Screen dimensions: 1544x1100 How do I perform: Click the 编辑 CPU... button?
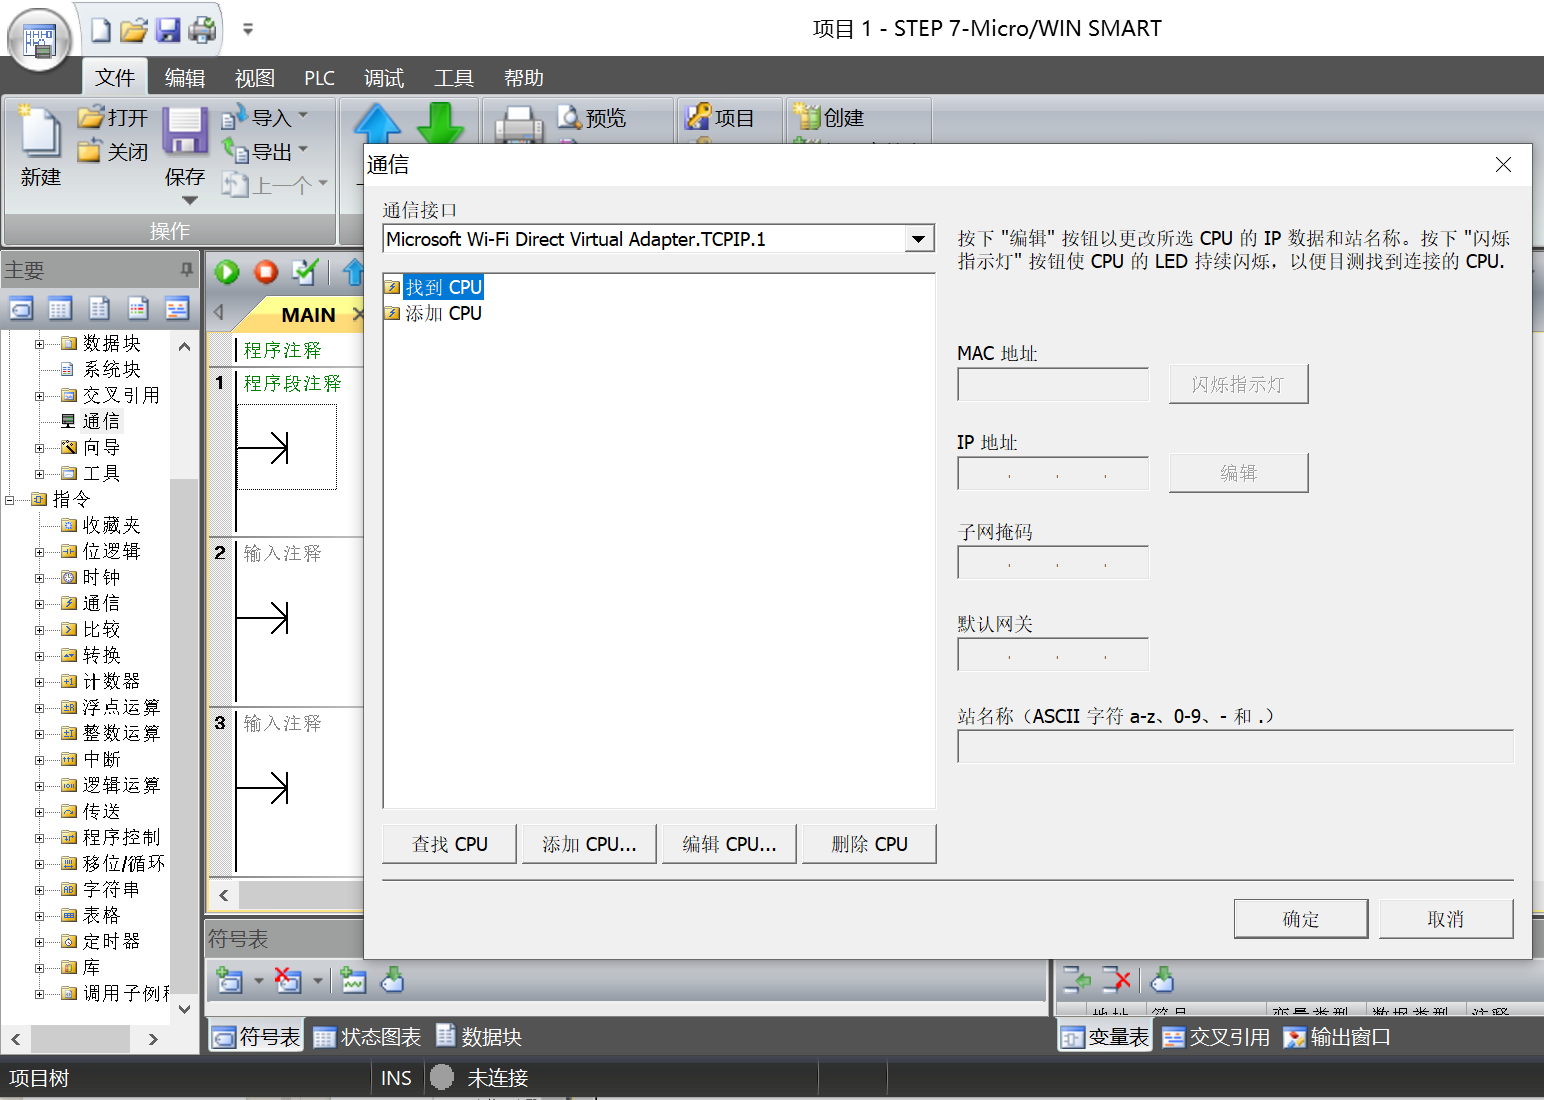(729, 844)
